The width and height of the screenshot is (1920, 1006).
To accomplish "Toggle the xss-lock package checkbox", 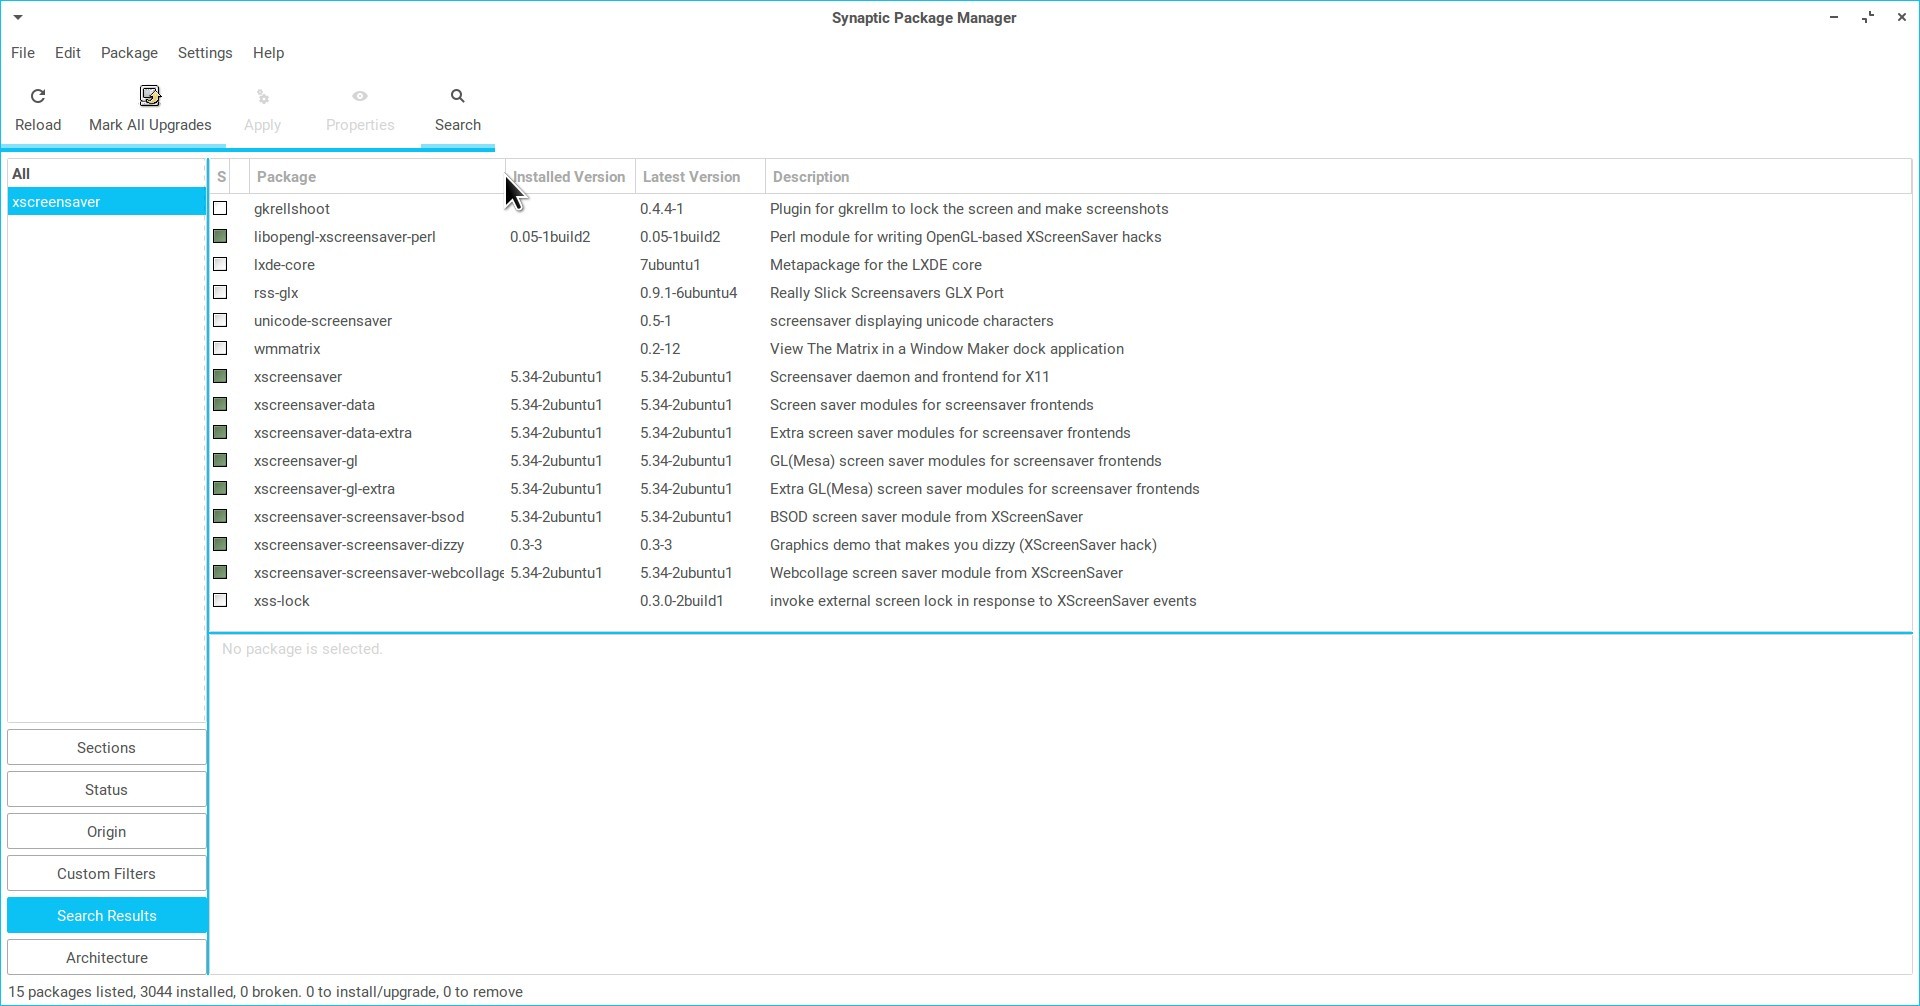I will point(221,601).
